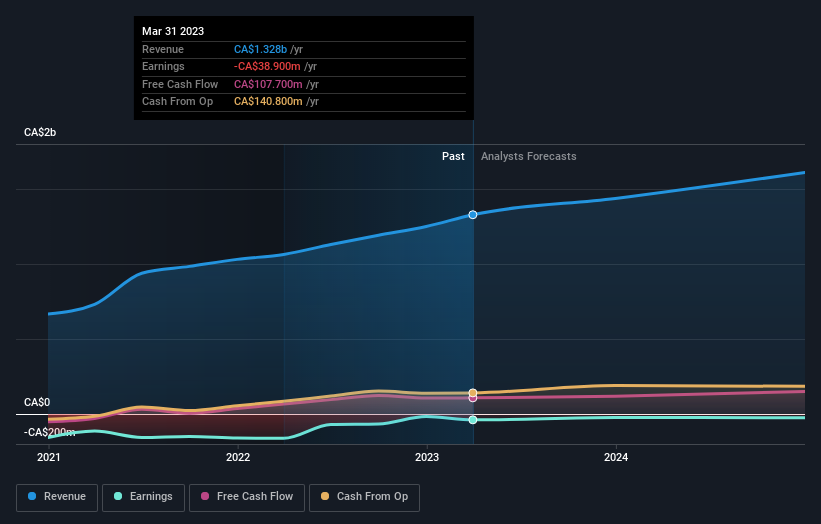
Task: Toggle the Free Cash Flow legend button
Action: (247, 497)
